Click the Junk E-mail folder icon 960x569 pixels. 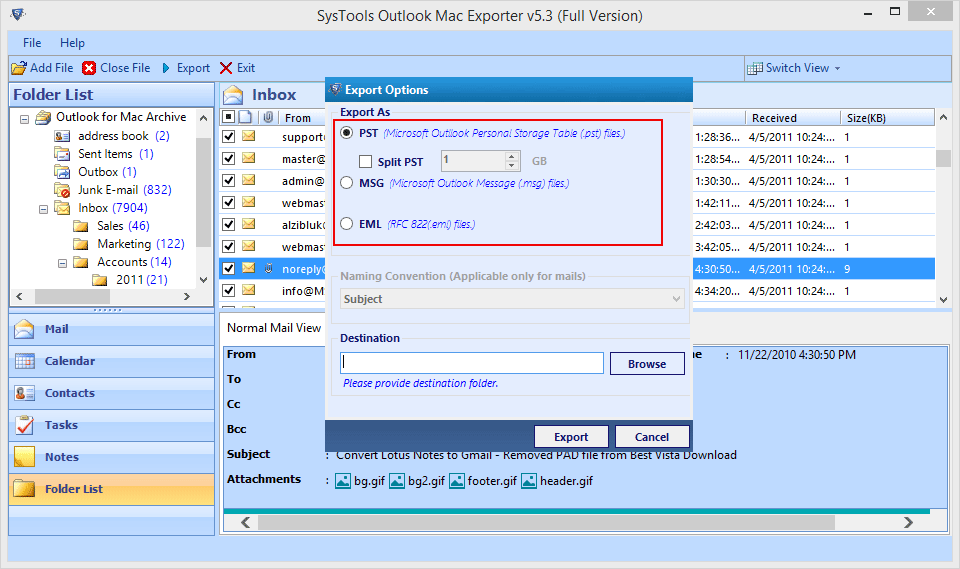(x=62, y=190)
